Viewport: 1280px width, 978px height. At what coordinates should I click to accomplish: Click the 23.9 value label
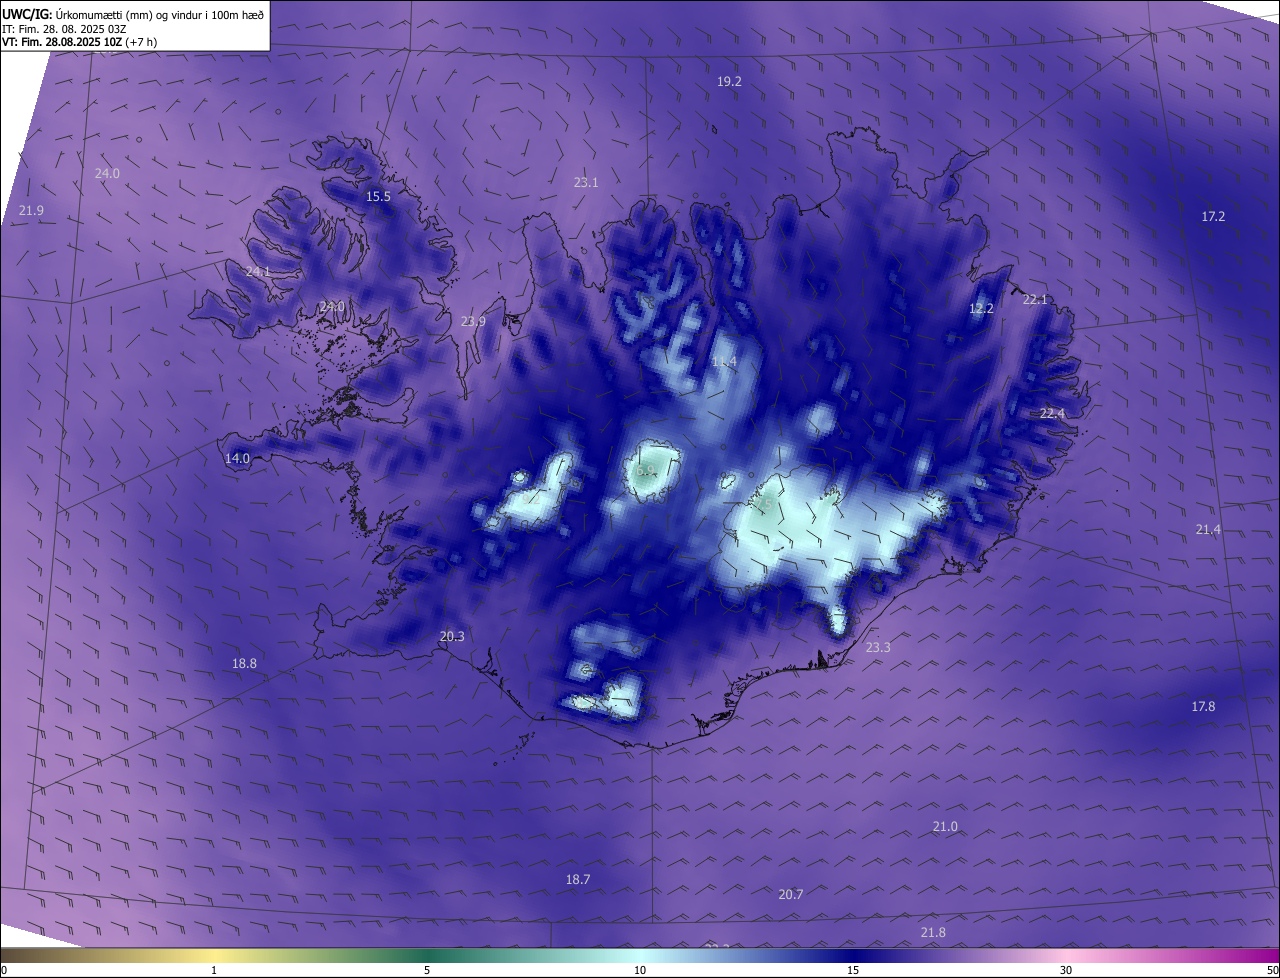point(473,322)
